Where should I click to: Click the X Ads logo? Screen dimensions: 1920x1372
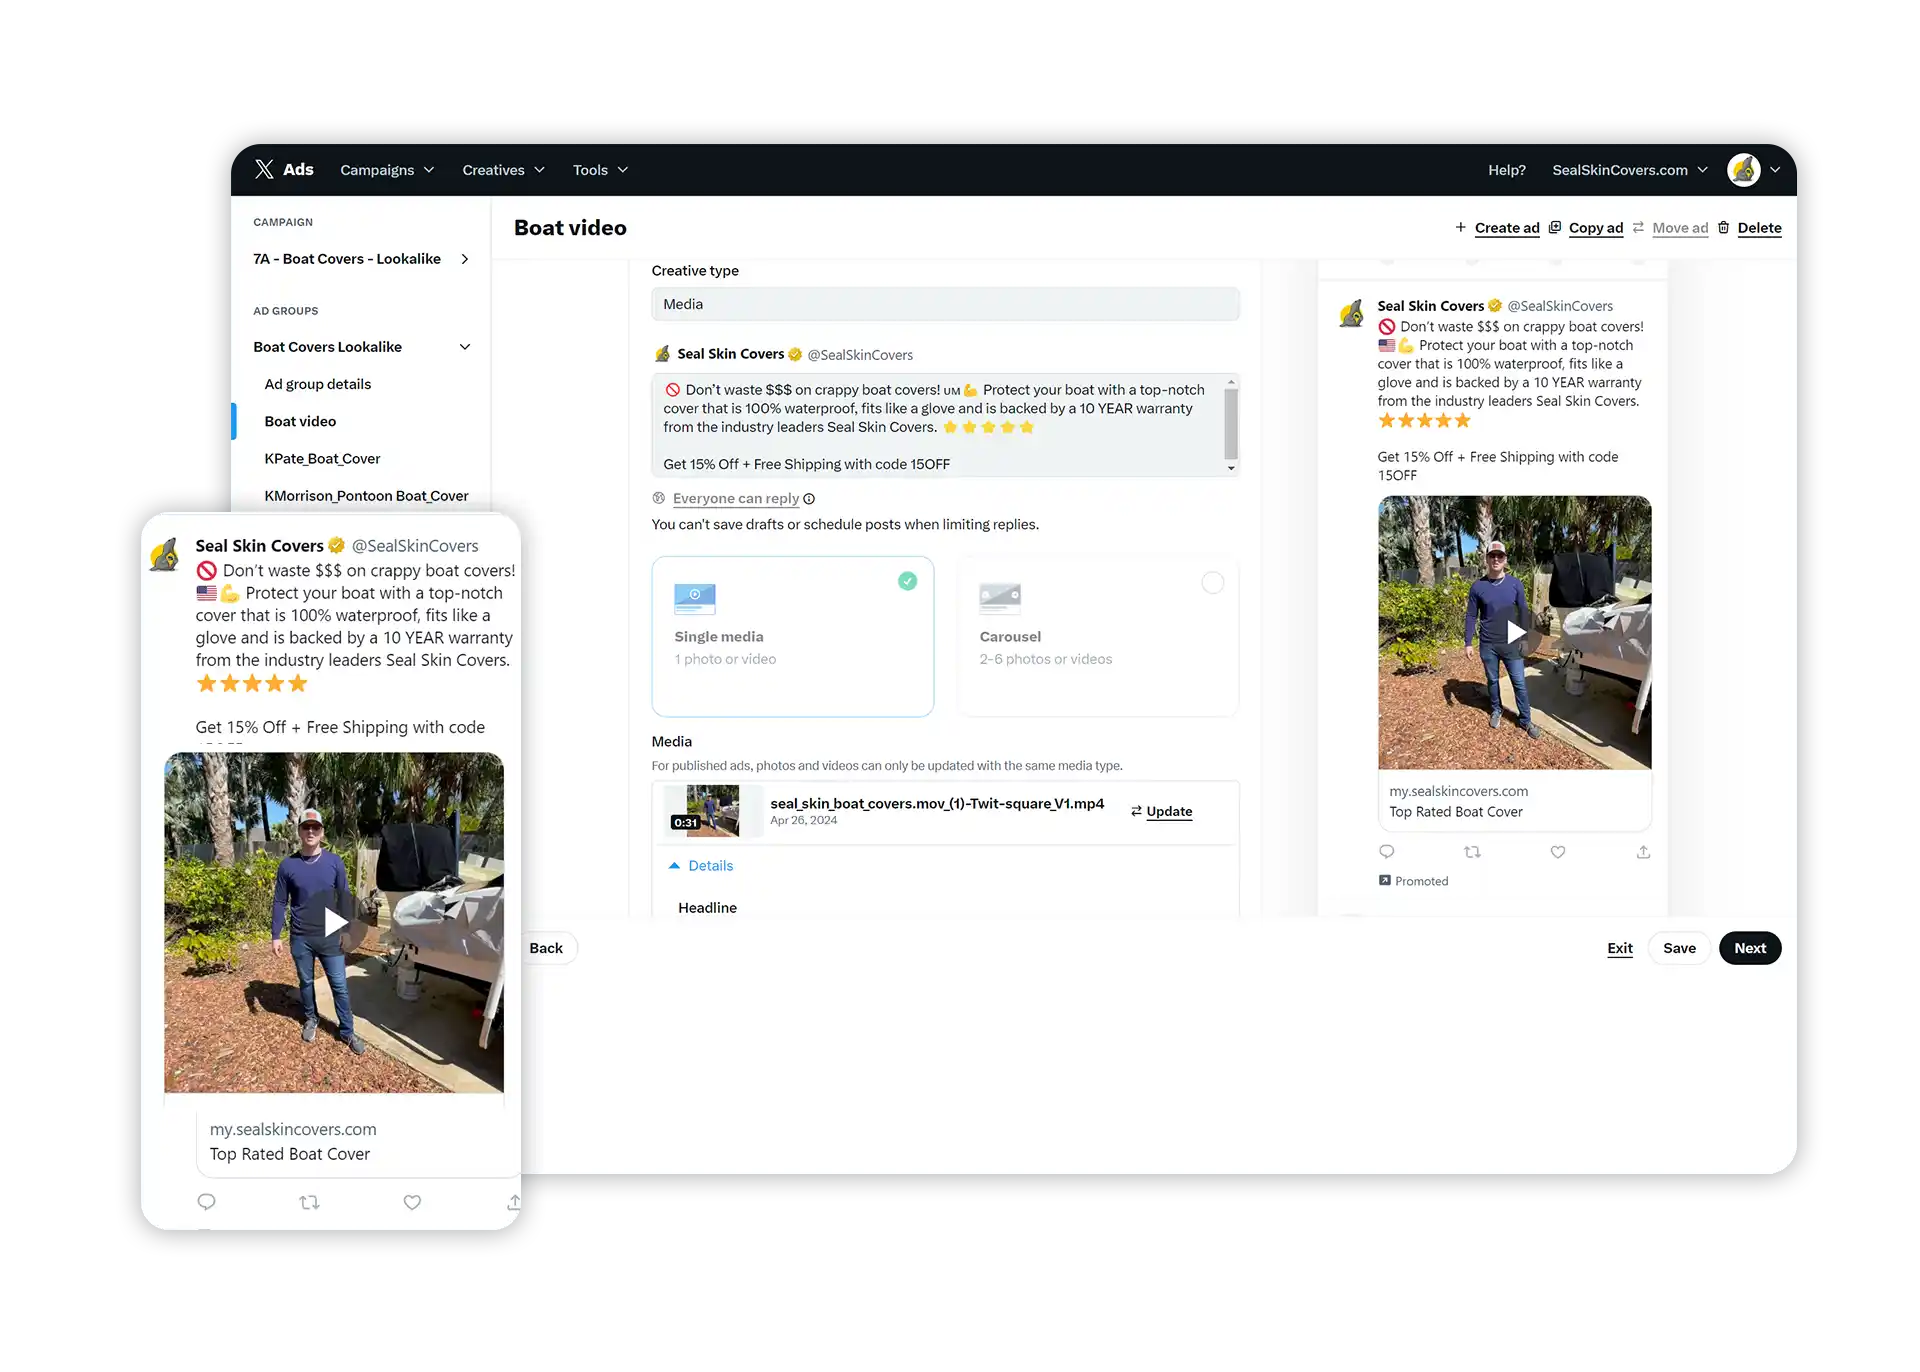pos(283,169)
